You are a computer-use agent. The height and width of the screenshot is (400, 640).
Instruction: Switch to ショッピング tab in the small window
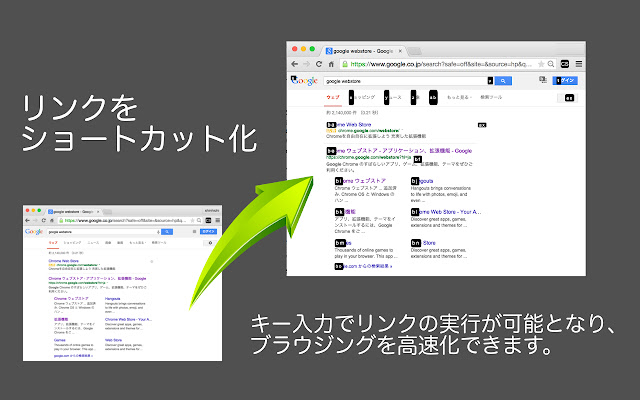(73, 243)
